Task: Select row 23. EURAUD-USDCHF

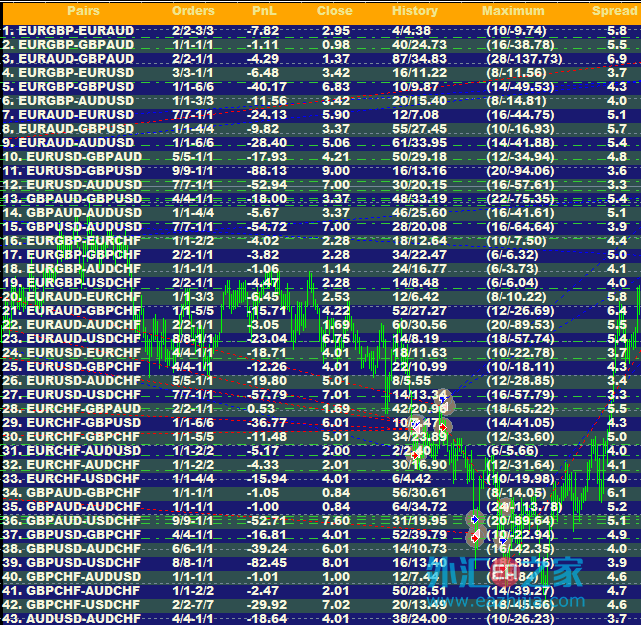Action: click(x=322, y=338)
